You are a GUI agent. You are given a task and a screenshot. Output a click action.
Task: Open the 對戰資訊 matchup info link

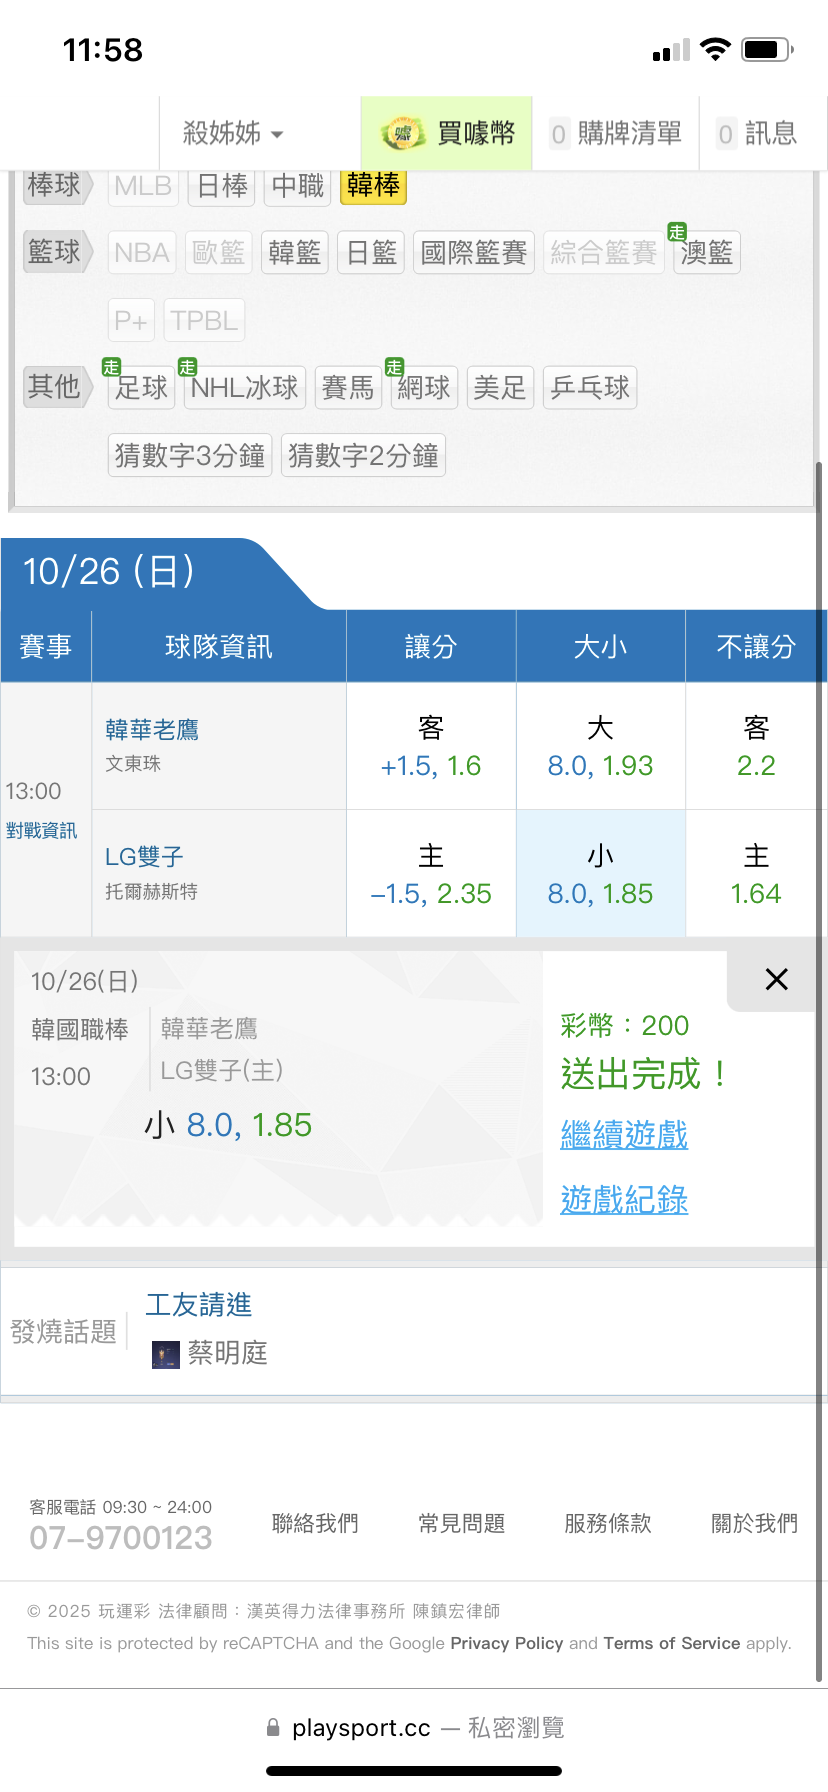[42, 831]
